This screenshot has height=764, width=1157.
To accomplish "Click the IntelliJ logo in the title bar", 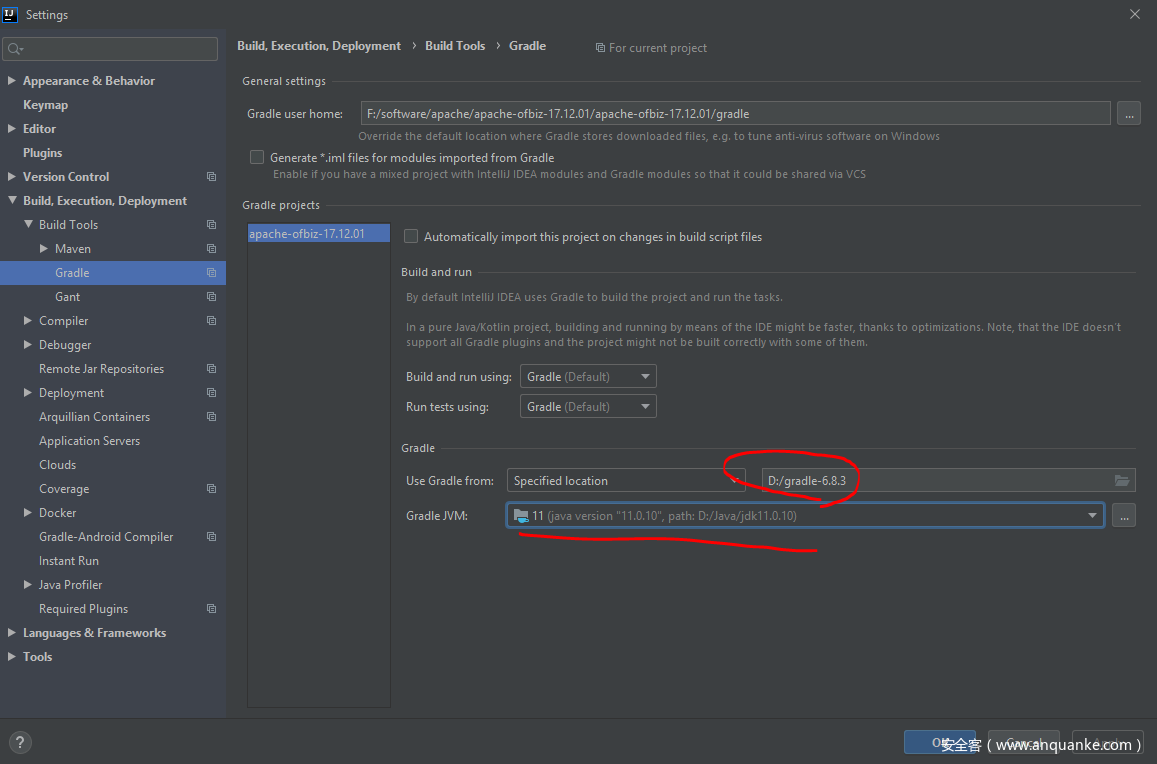I will coord(10,14).
